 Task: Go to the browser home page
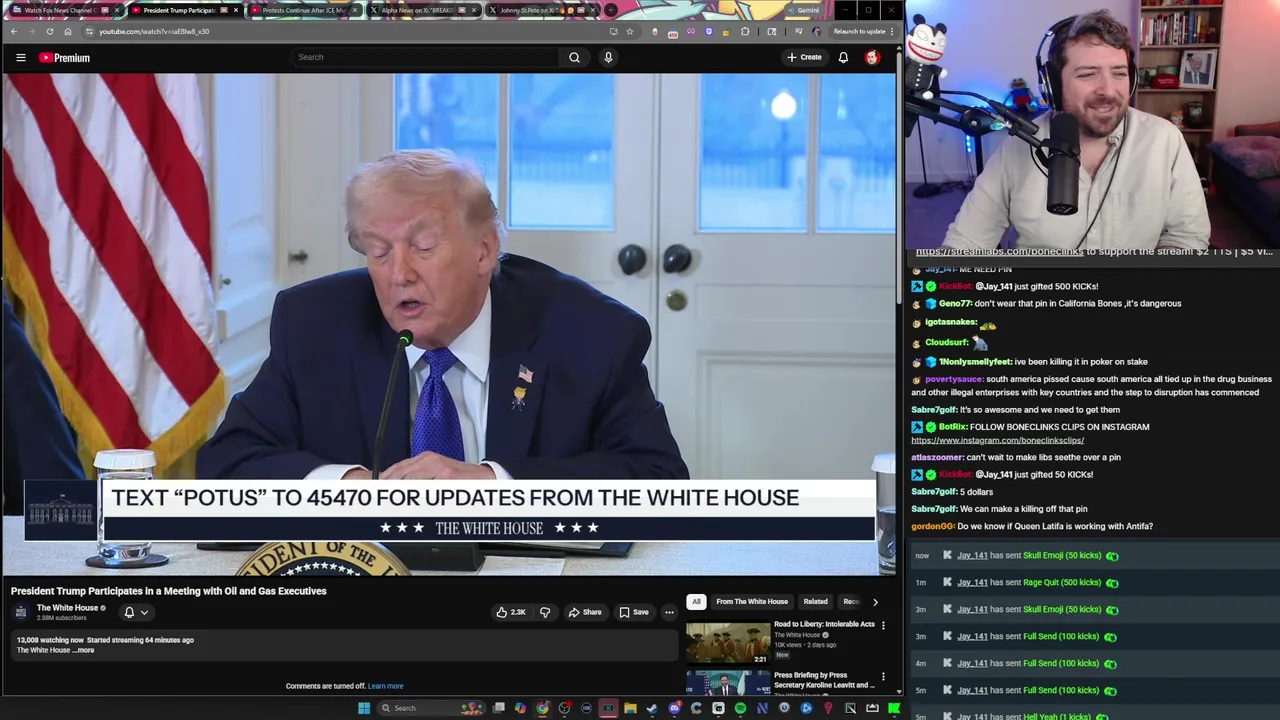(67, 31)
